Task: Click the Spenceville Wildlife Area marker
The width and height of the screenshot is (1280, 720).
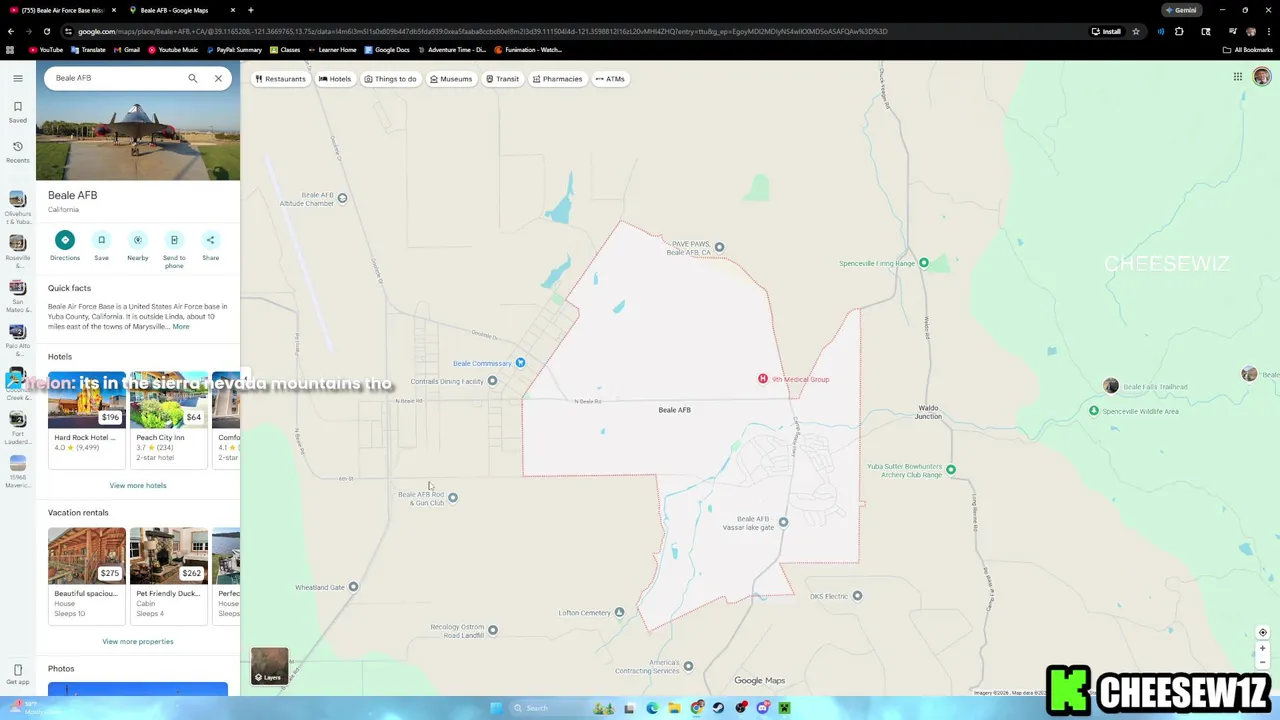Action: 1094,411
